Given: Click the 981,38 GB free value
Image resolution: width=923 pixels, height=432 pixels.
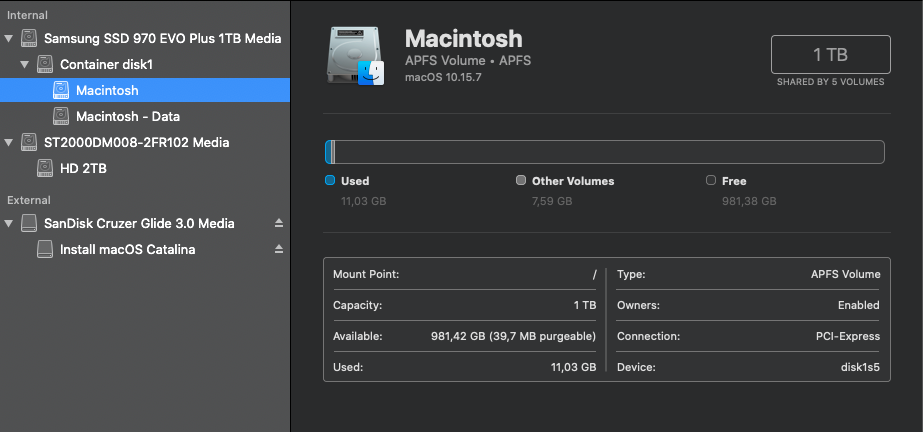Looking at the screenshot, I should pyautogui.click(x=749, y=201).
